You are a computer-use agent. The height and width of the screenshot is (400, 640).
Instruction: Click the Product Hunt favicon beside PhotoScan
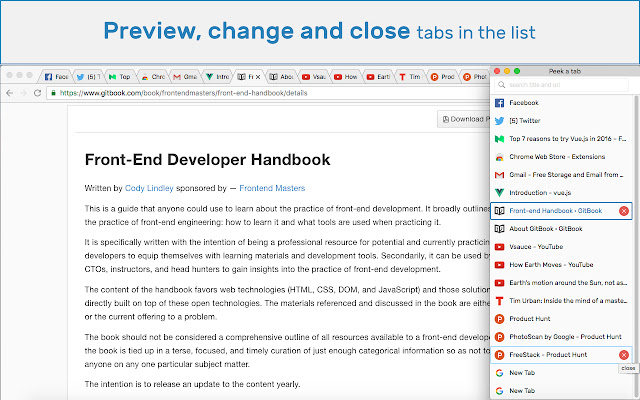tap(499, 337)
